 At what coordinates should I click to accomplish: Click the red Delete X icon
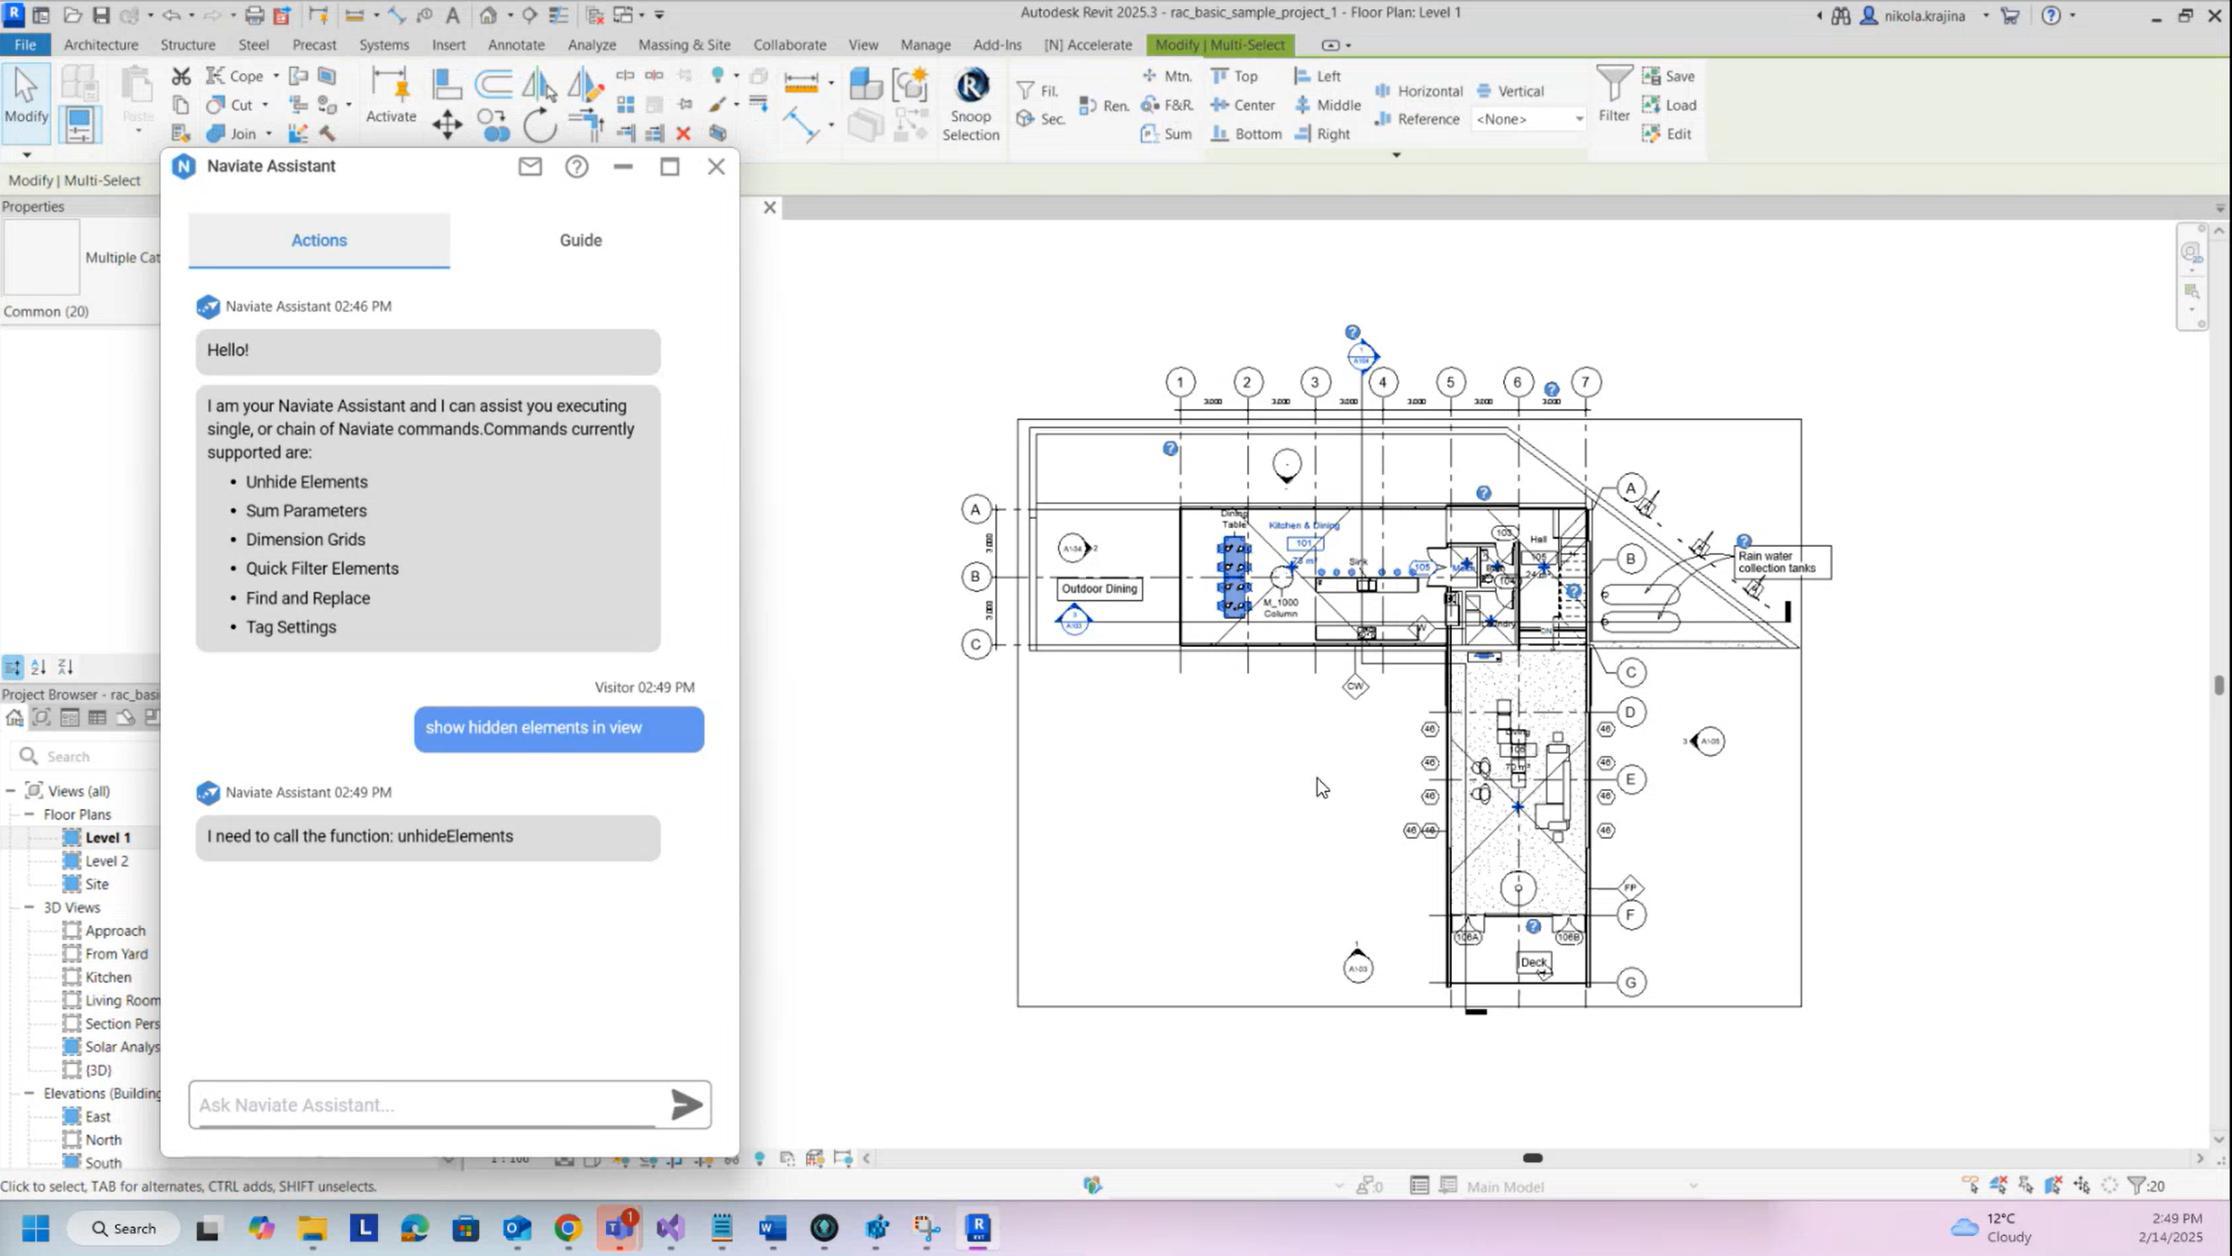[683, 133]
